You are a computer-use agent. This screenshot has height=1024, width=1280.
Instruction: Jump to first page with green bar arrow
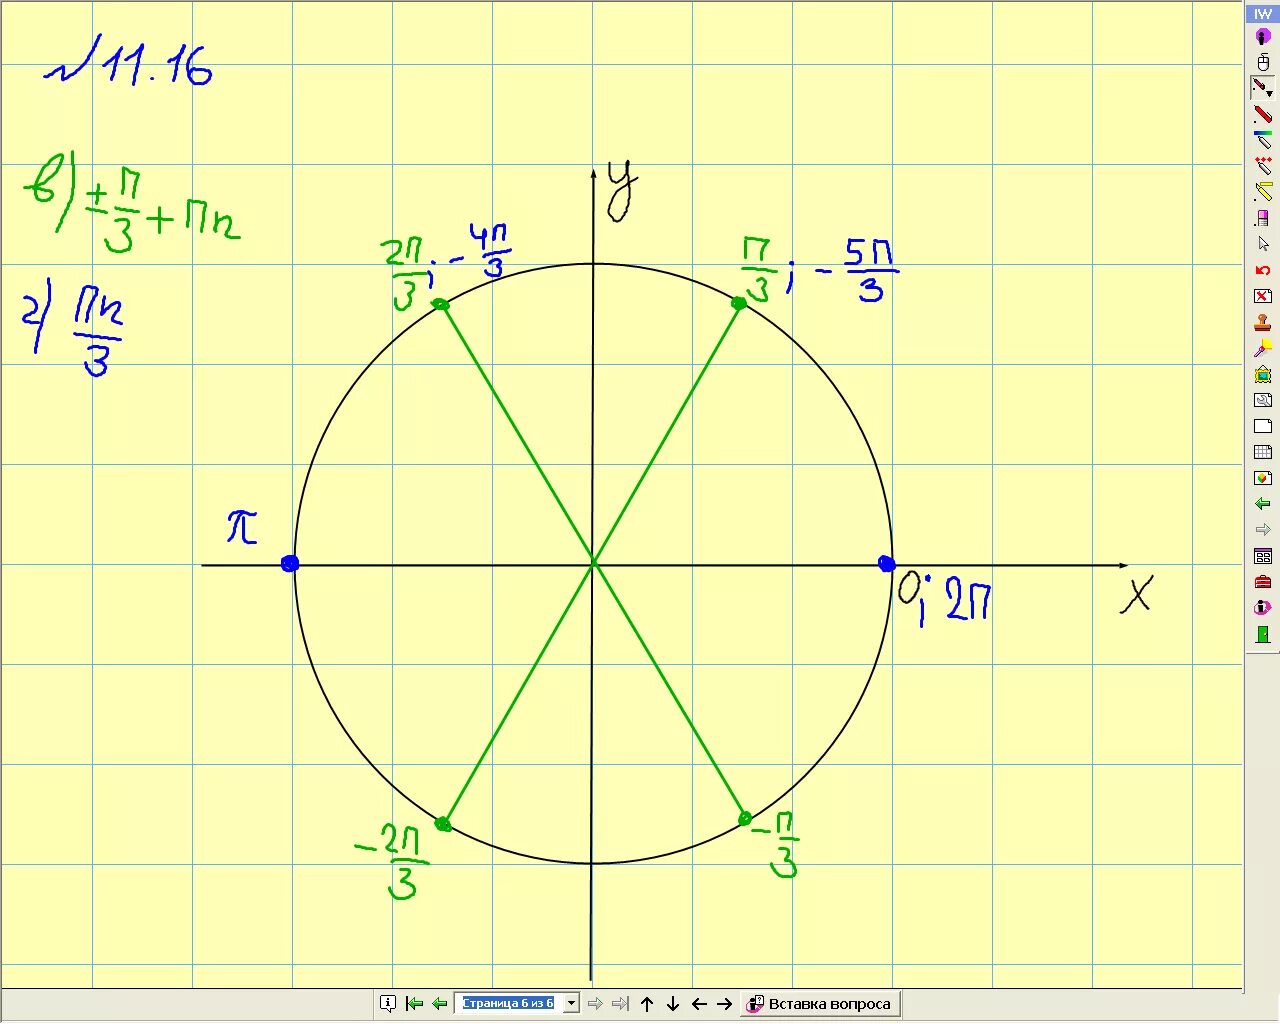pos(414,1004)
